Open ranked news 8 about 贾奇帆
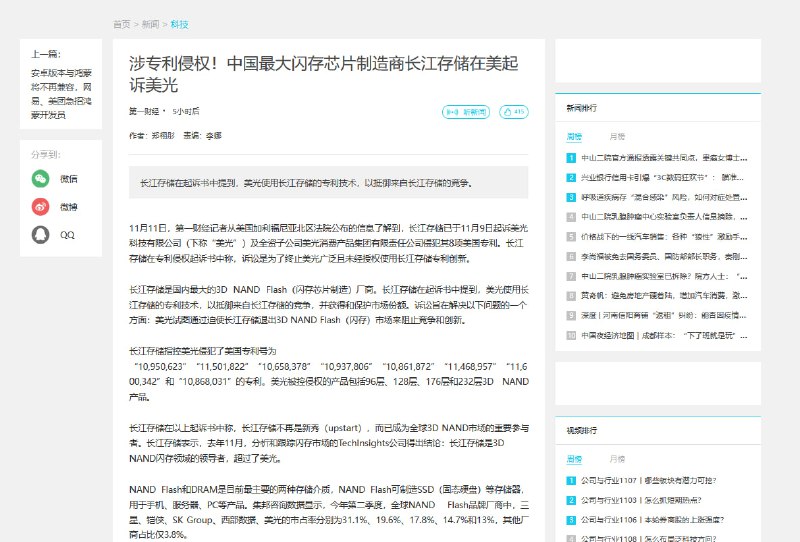800x542 pixels. pos(664,296)
